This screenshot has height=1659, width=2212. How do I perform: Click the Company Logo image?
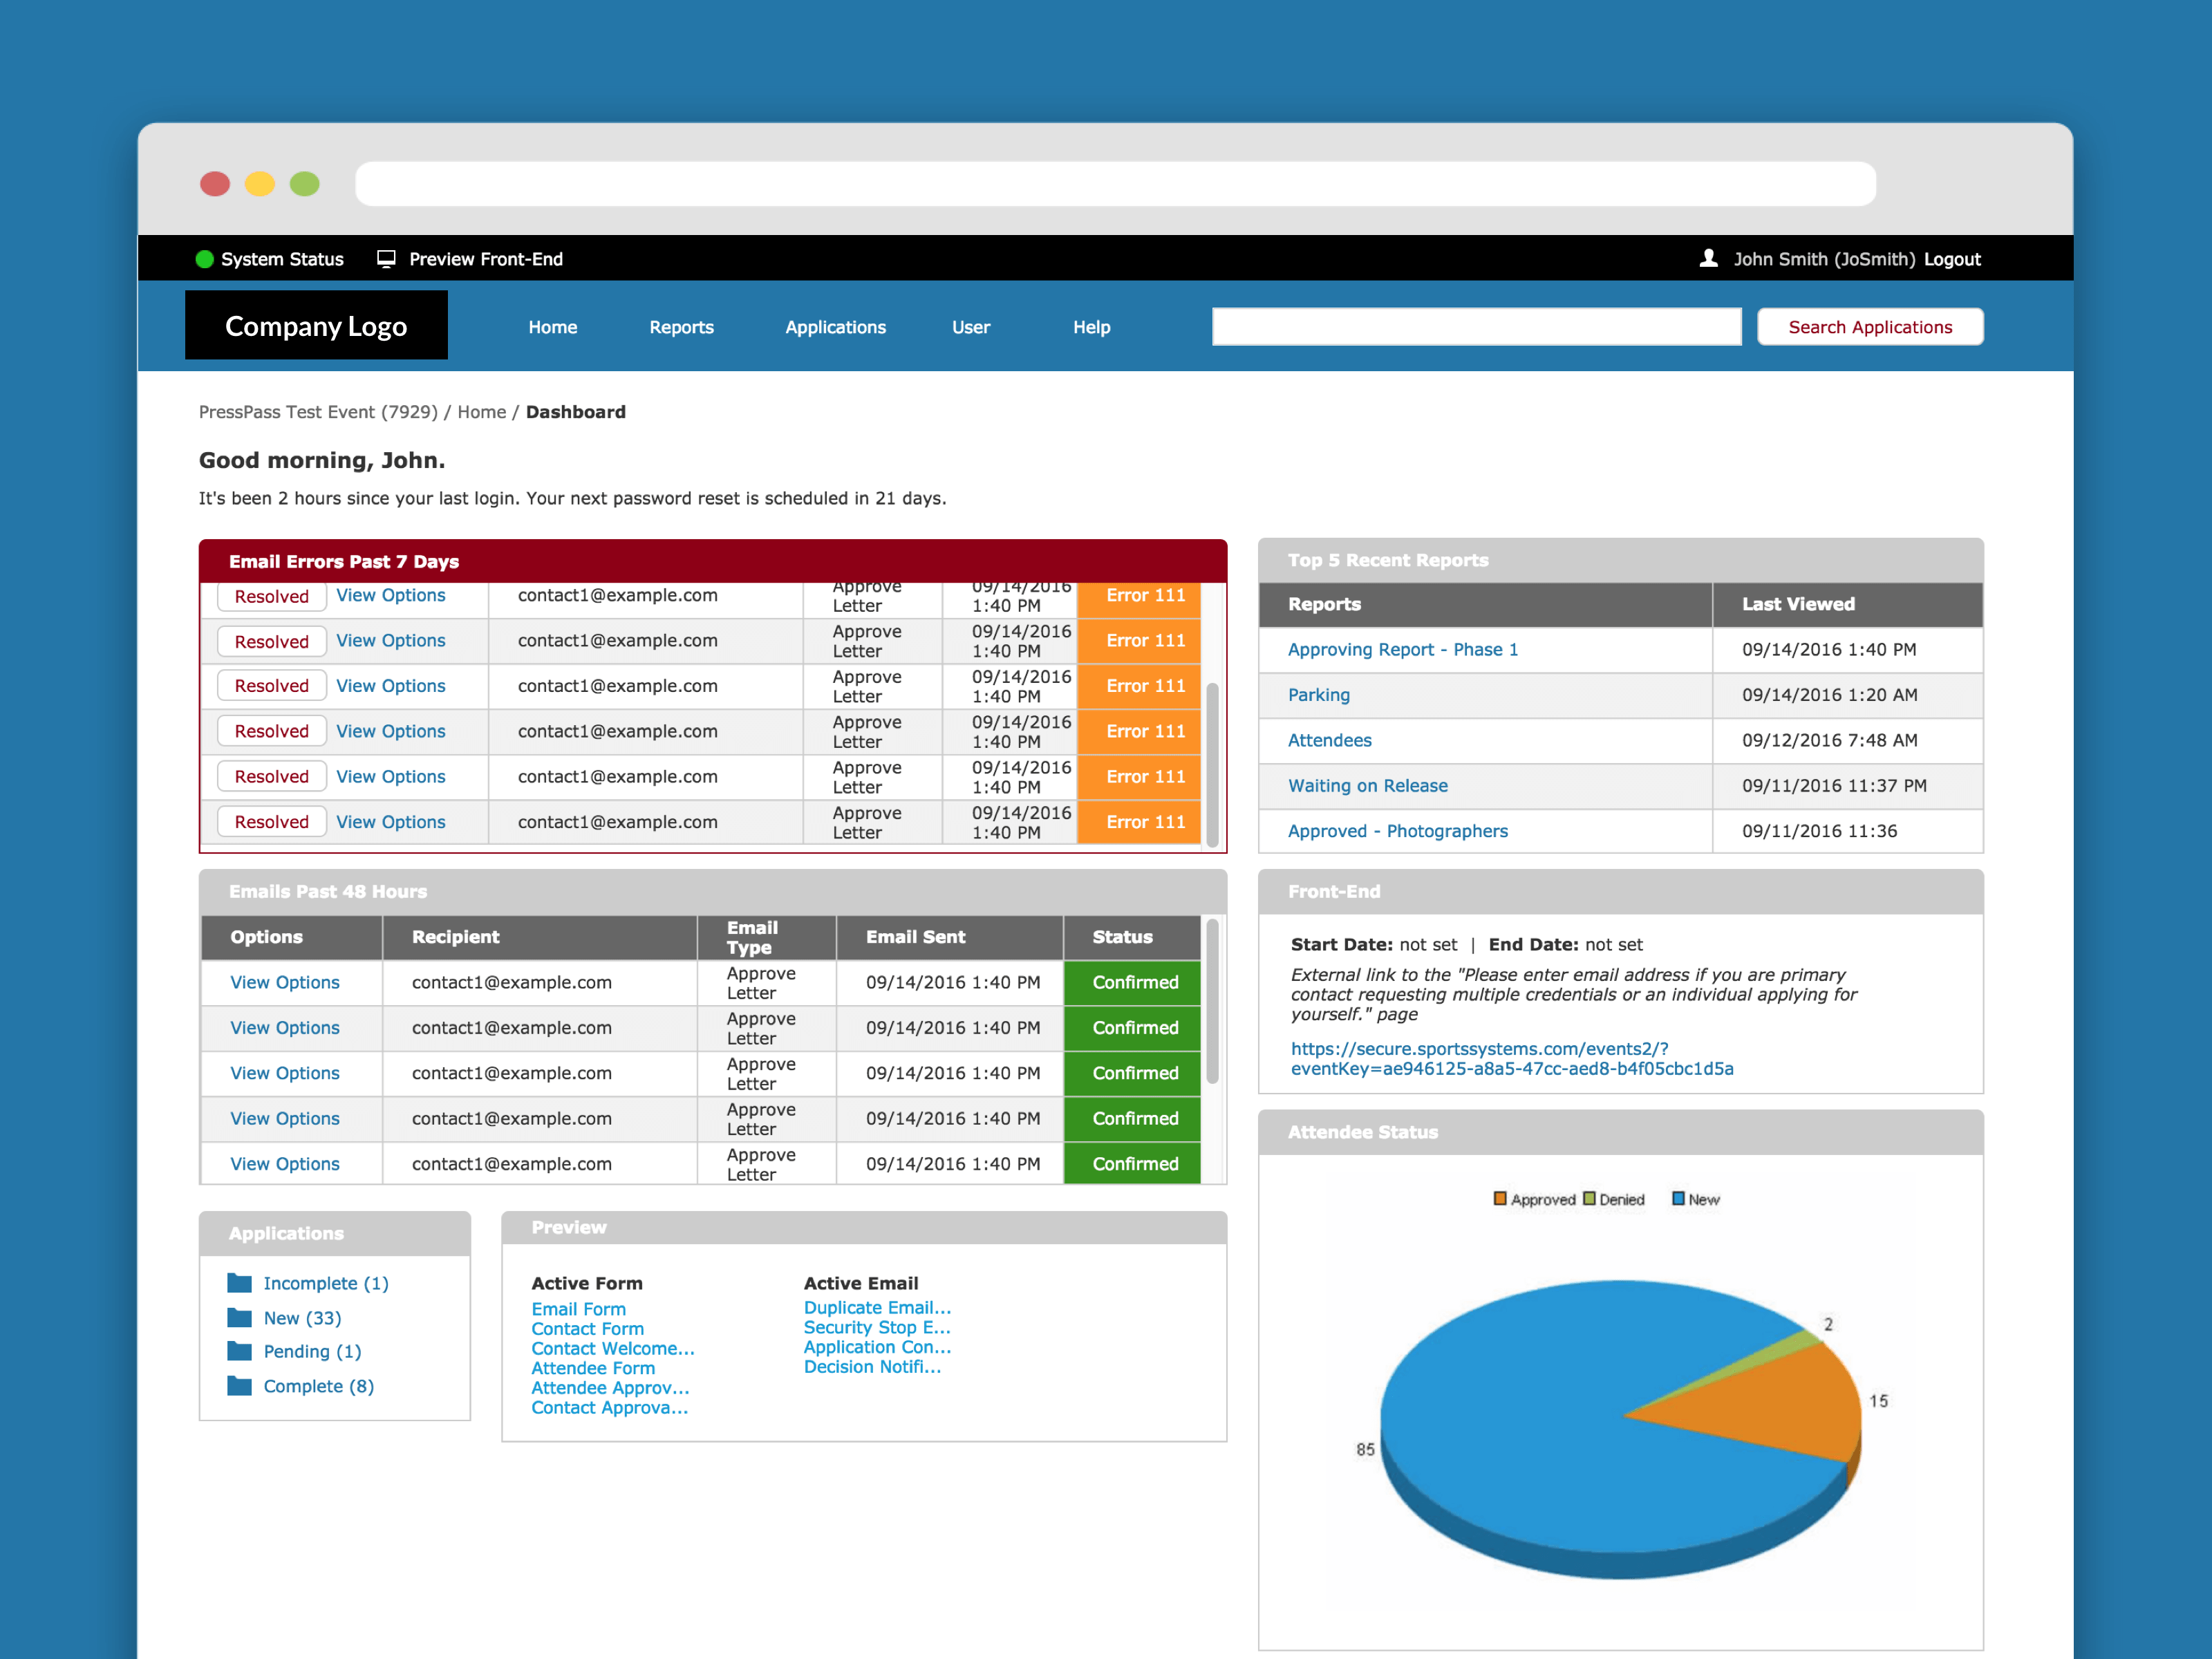316,326
